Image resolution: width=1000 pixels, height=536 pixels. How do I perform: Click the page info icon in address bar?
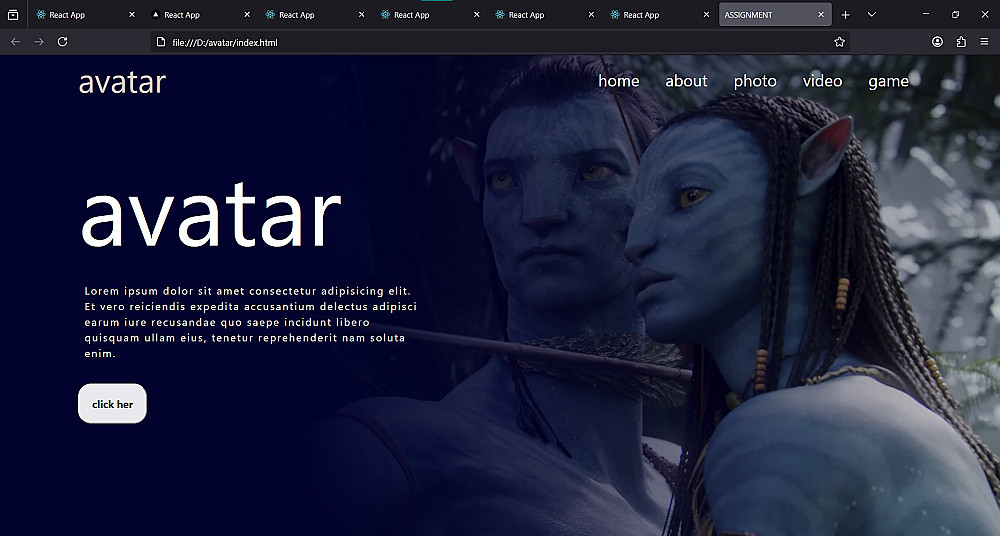point(161,42)
